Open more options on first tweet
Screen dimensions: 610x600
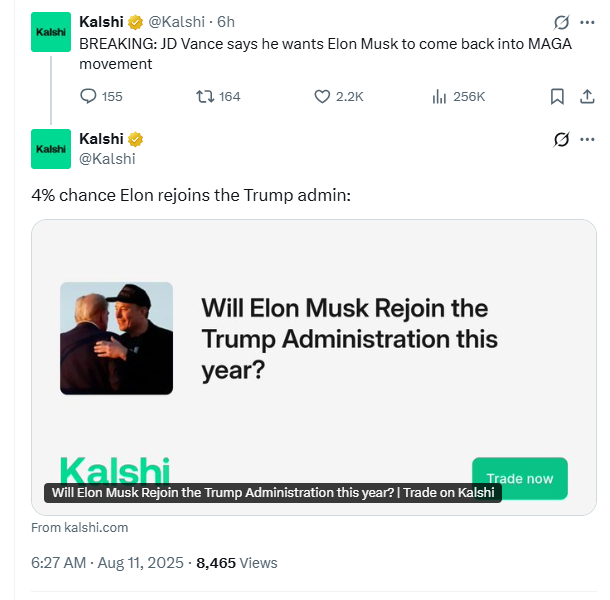[x=587, y=22]
